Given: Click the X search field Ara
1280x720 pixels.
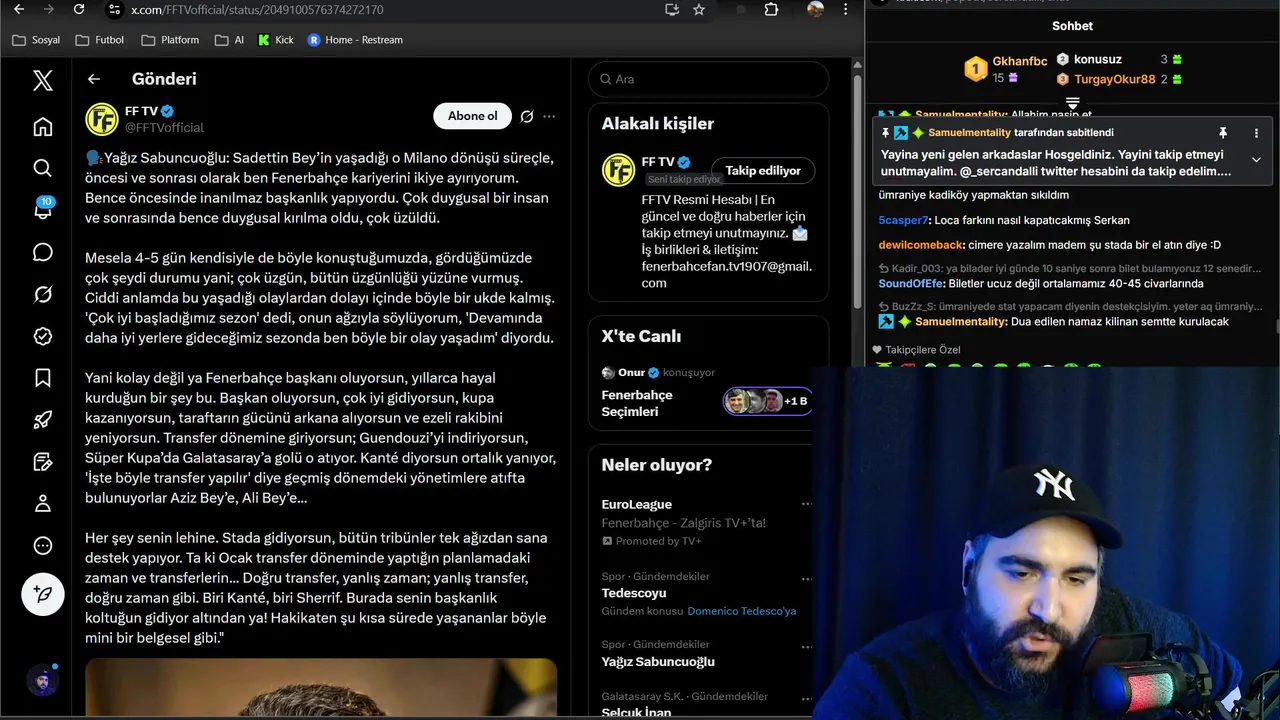Looking at the screenshot, I should [708, 79].
